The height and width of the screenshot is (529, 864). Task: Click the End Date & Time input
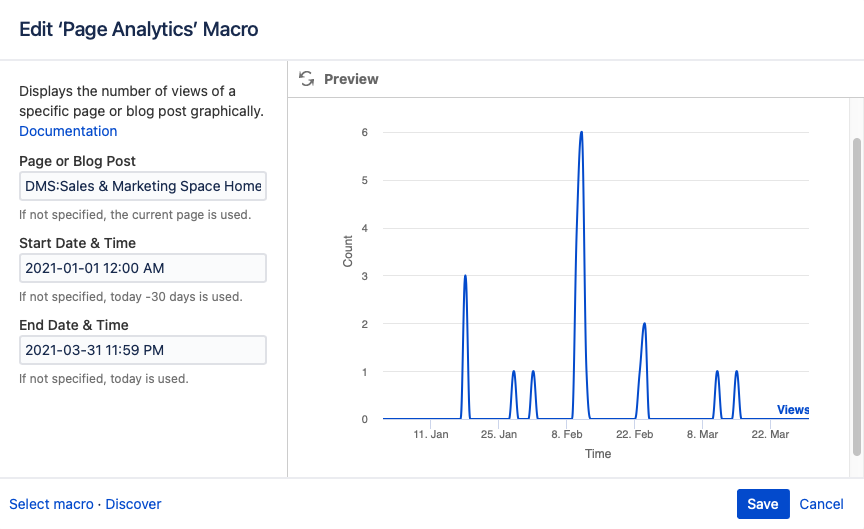[x=143, y=350]
